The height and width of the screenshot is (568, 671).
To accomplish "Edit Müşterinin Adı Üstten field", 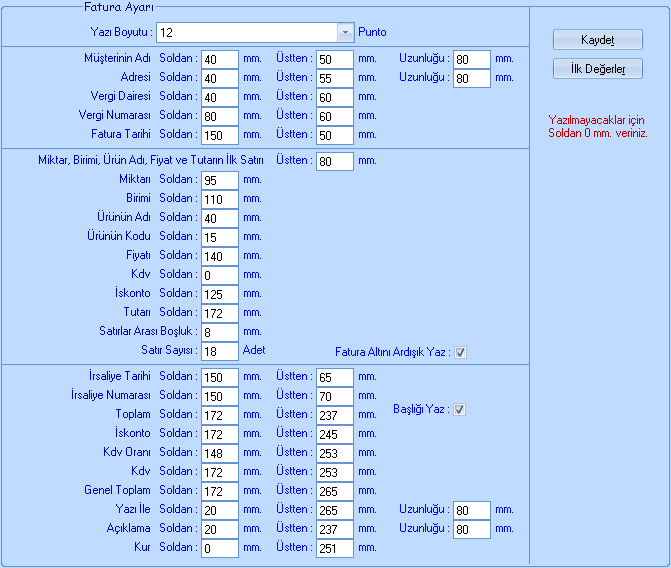I will pyautogui.click(x=335, y=59).
